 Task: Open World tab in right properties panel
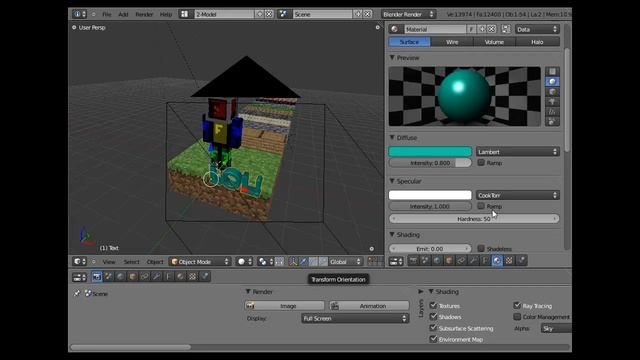437,260
